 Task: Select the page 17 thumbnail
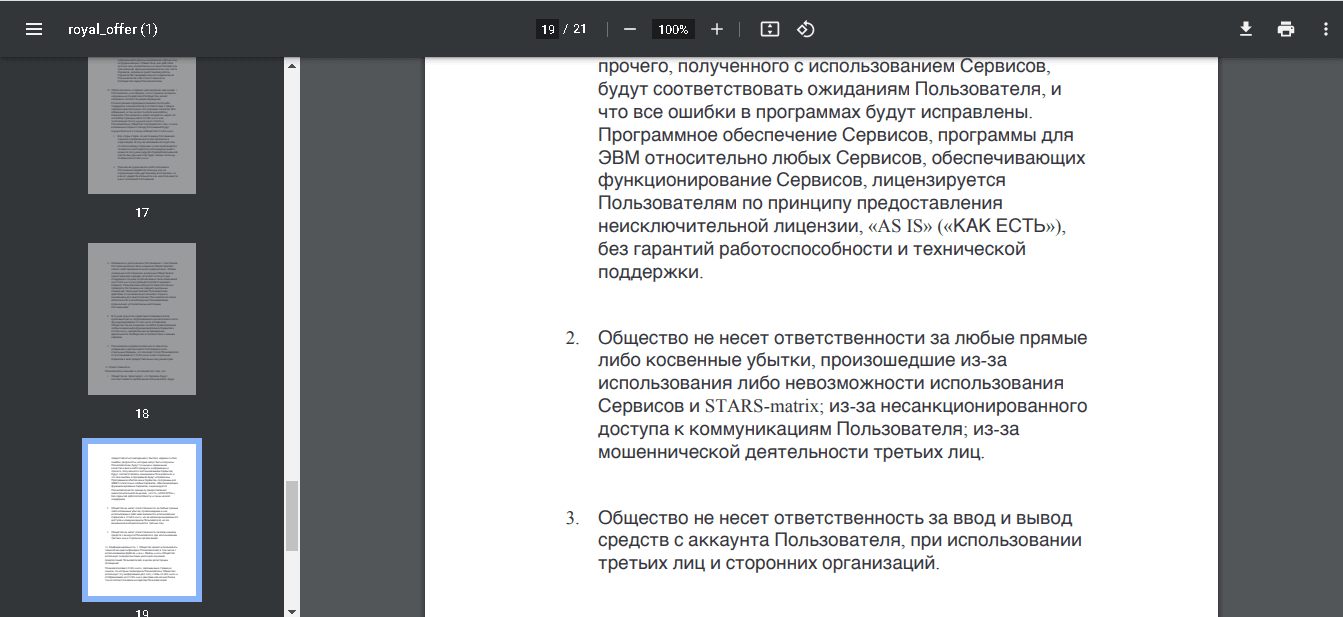[141, 125]
